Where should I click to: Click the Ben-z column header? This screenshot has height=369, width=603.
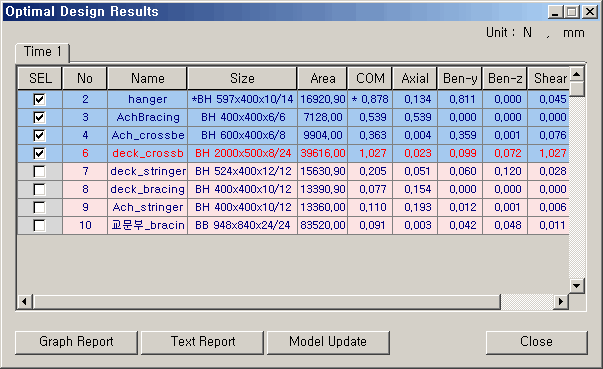click(x=505, y=78)
